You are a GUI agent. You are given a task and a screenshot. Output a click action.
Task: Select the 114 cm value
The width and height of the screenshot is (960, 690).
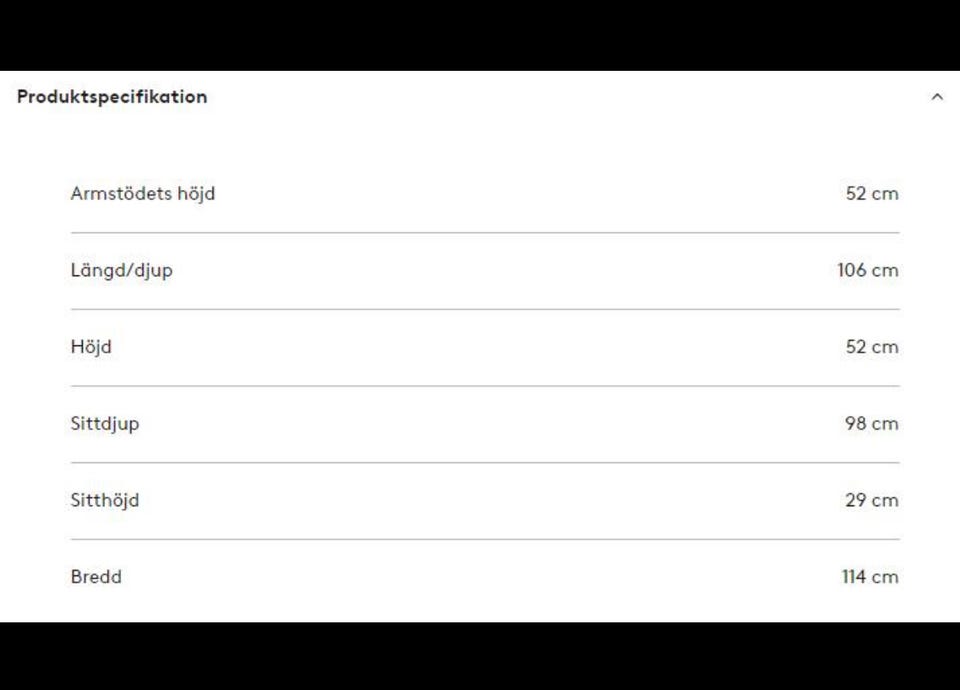(870, 577)
